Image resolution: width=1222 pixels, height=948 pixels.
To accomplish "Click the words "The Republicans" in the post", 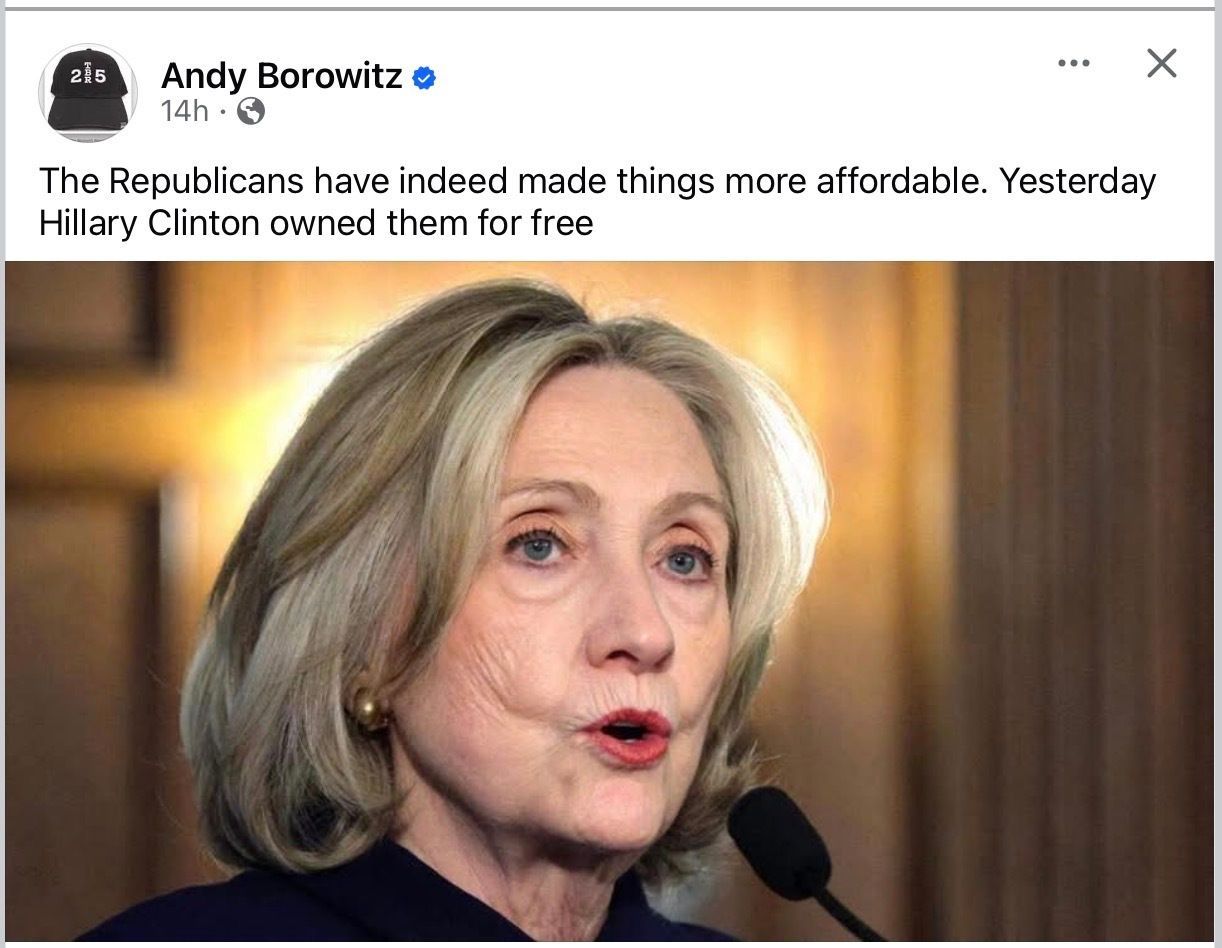I will 170,182.
